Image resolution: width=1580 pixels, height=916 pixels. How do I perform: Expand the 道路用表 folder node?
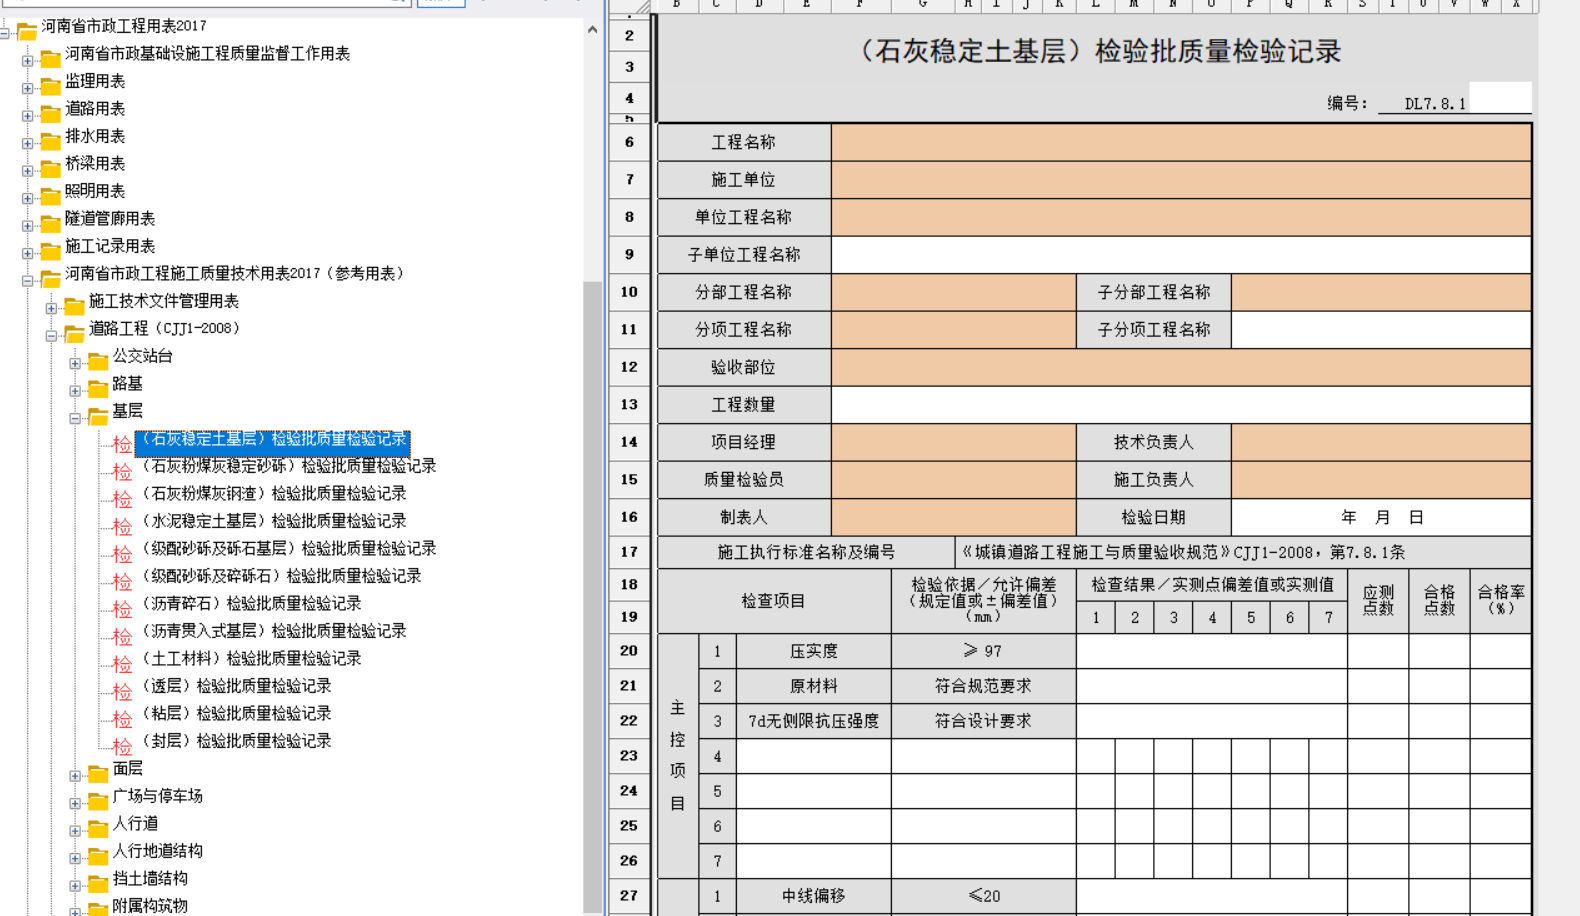pyautogui.click(x=28, y=116)
